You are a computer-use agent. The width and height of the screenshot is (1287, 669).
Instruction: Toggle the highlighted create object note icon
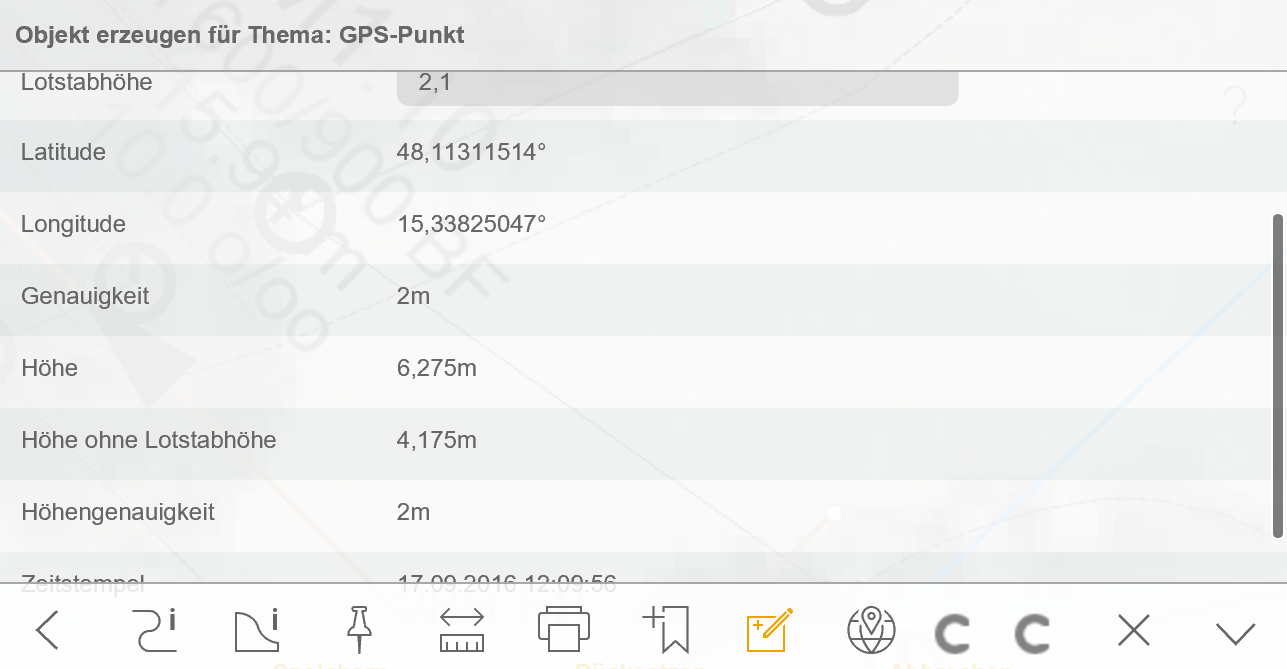[x=770, y=631]
